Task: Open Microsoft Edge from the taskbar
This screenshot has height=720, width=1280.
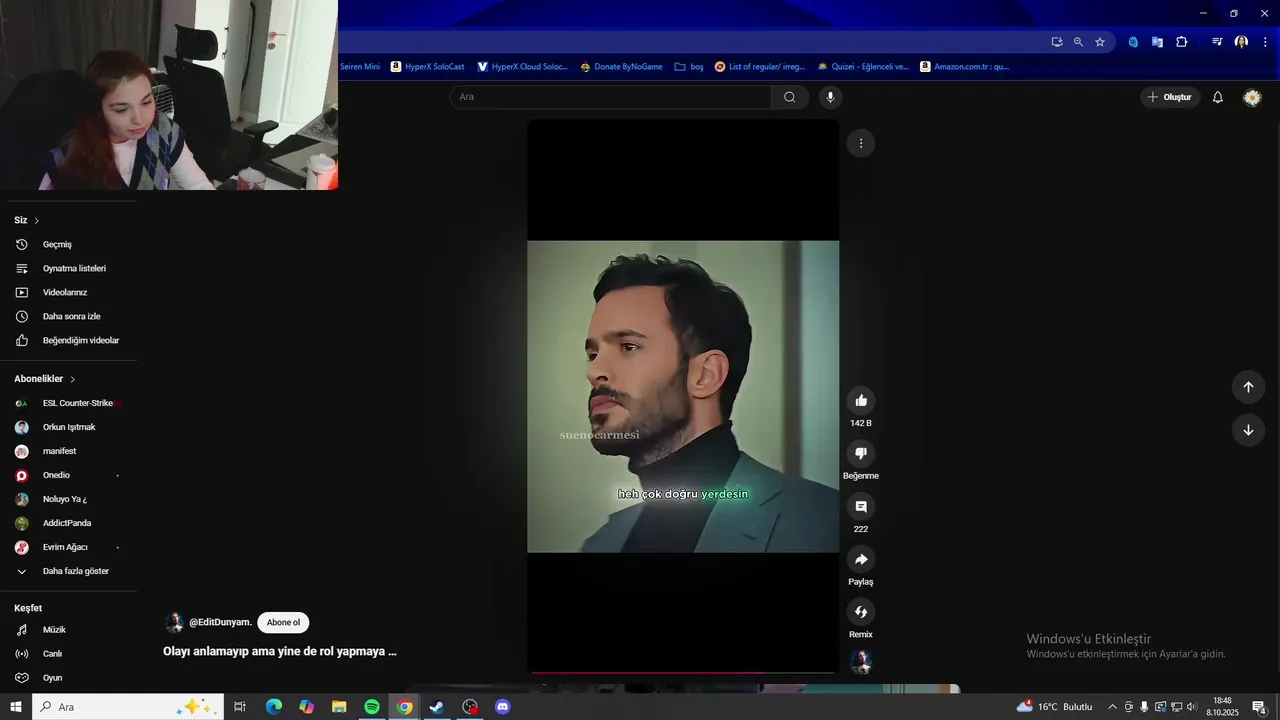Action: tap(273, 707)
